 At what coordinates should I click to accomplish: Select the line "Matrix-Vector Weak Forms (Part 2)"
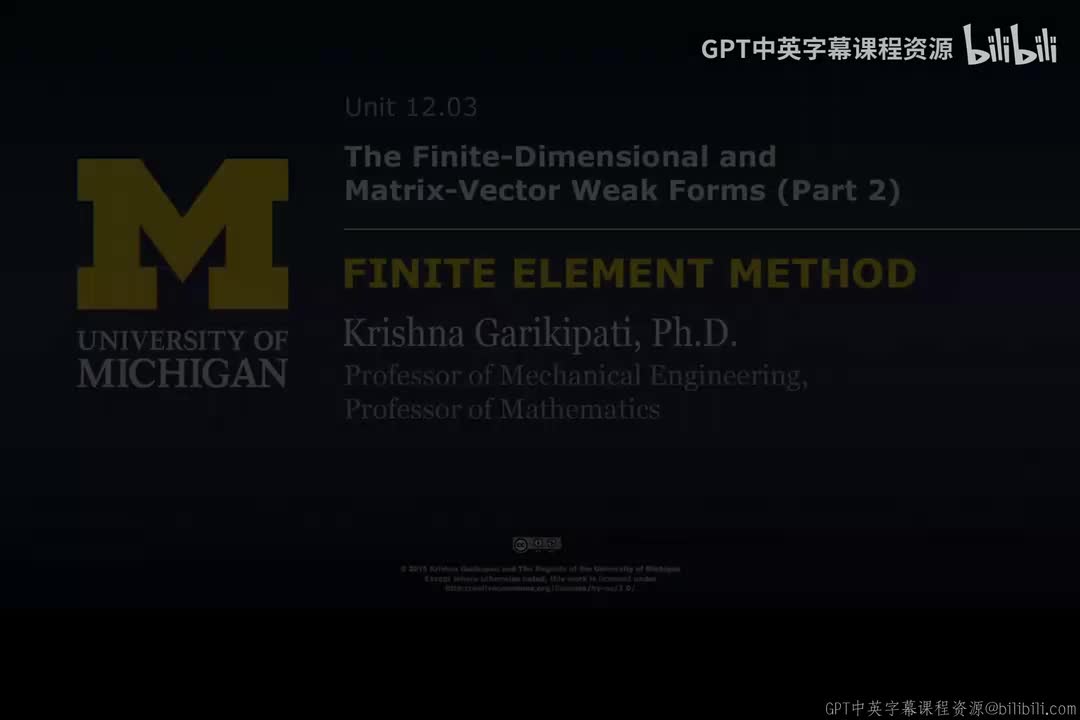point(622,191)
